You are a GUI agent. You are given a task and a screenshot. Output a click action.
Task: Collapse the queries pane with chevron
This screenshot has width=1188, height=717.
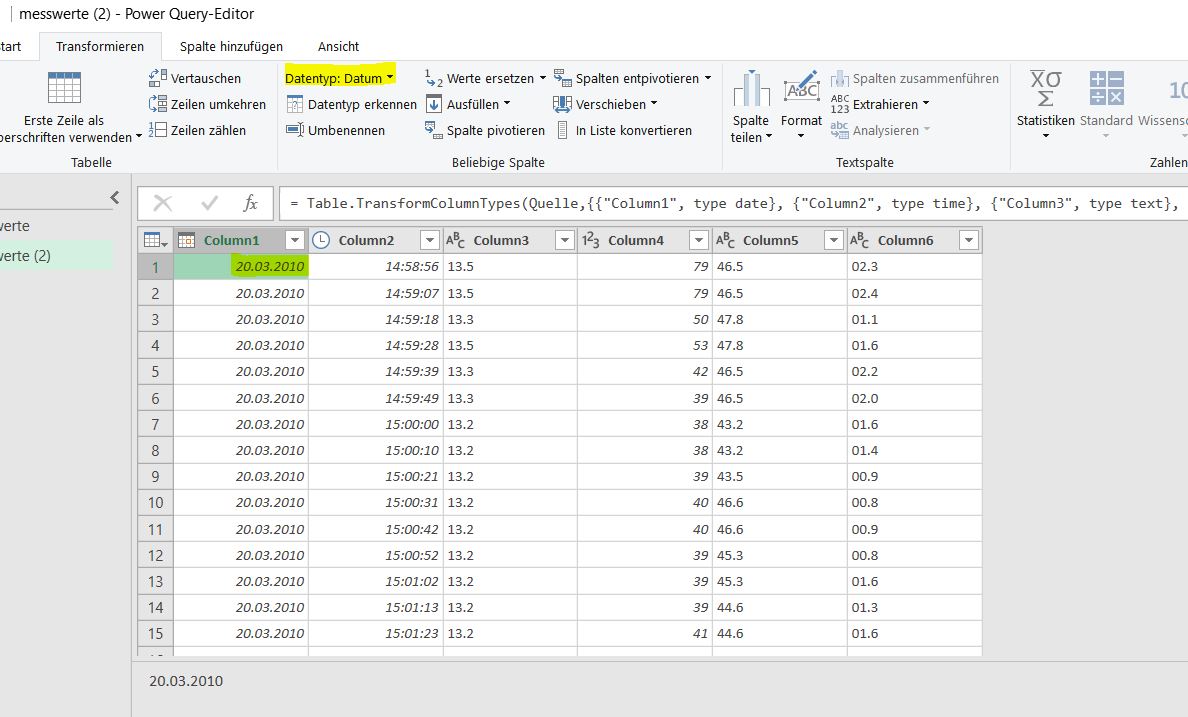click(x=114, y=198)
